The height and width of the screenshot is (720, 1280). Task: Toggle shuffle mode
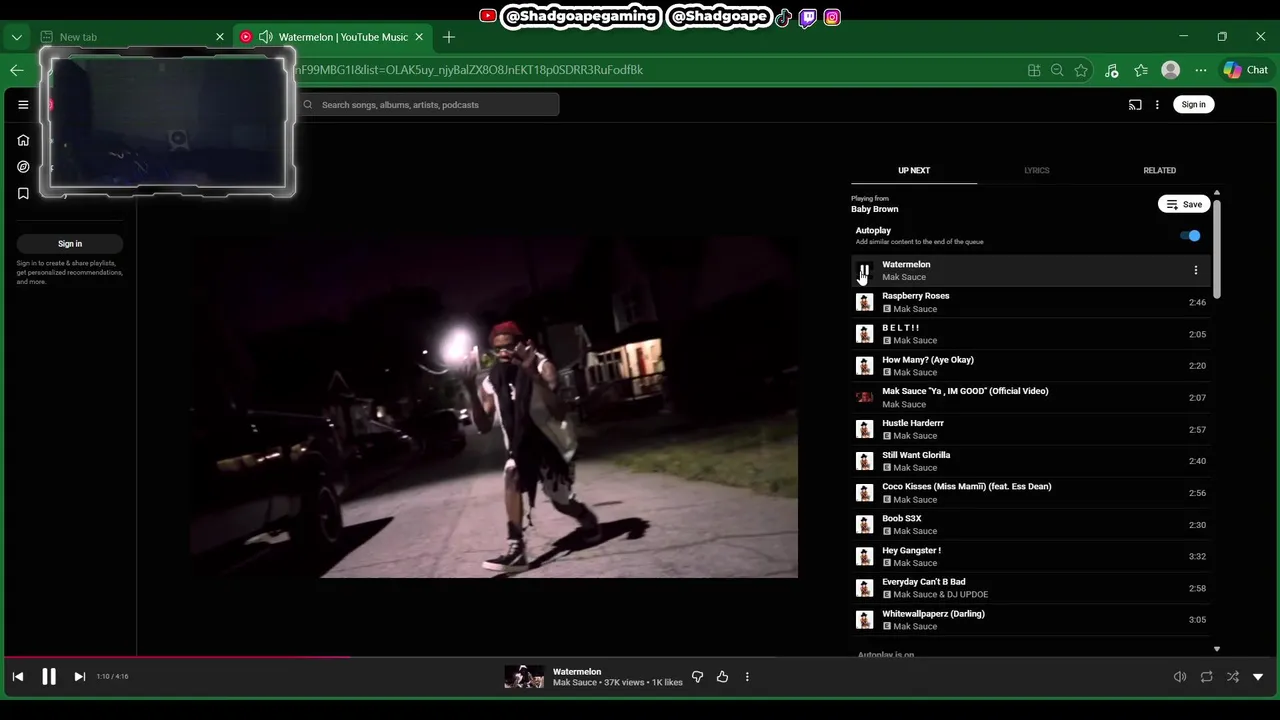click(x=1232, y=677)
